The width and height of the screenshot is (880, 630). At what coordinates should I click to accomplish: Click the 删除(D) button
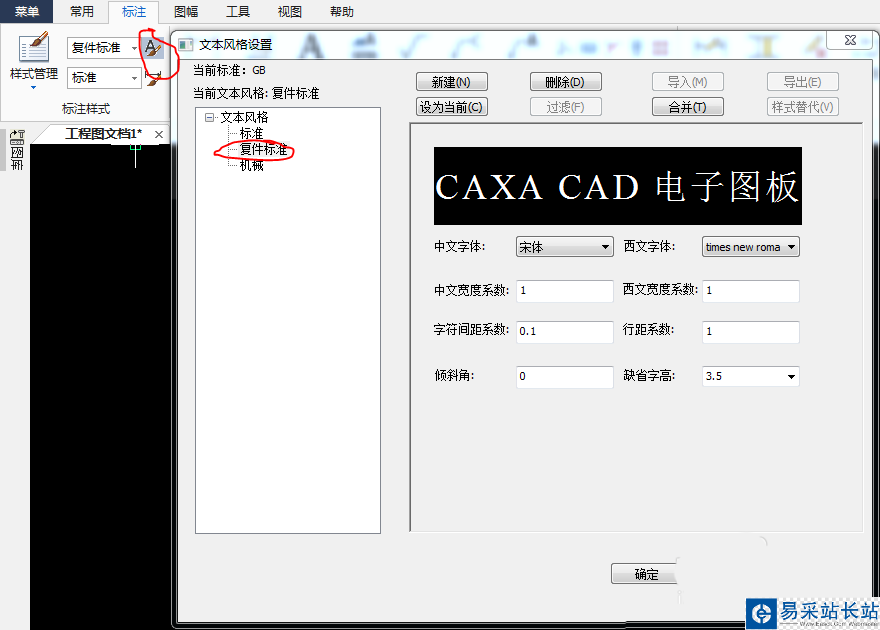tap(565, 82)
